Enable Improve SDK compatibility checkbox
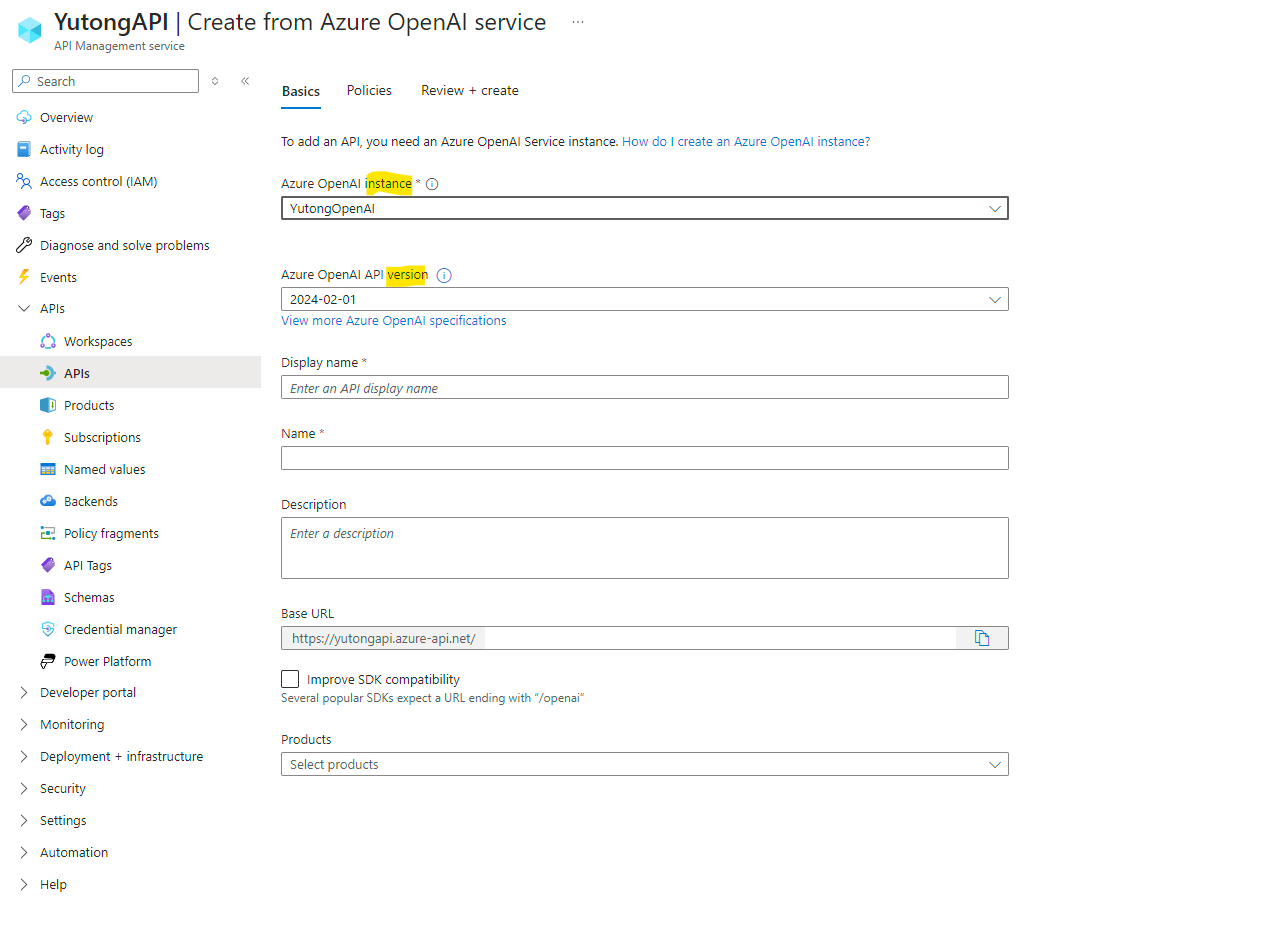This screenshot has height=934, width=1288. pyautogui.click(x=290, y=679)
